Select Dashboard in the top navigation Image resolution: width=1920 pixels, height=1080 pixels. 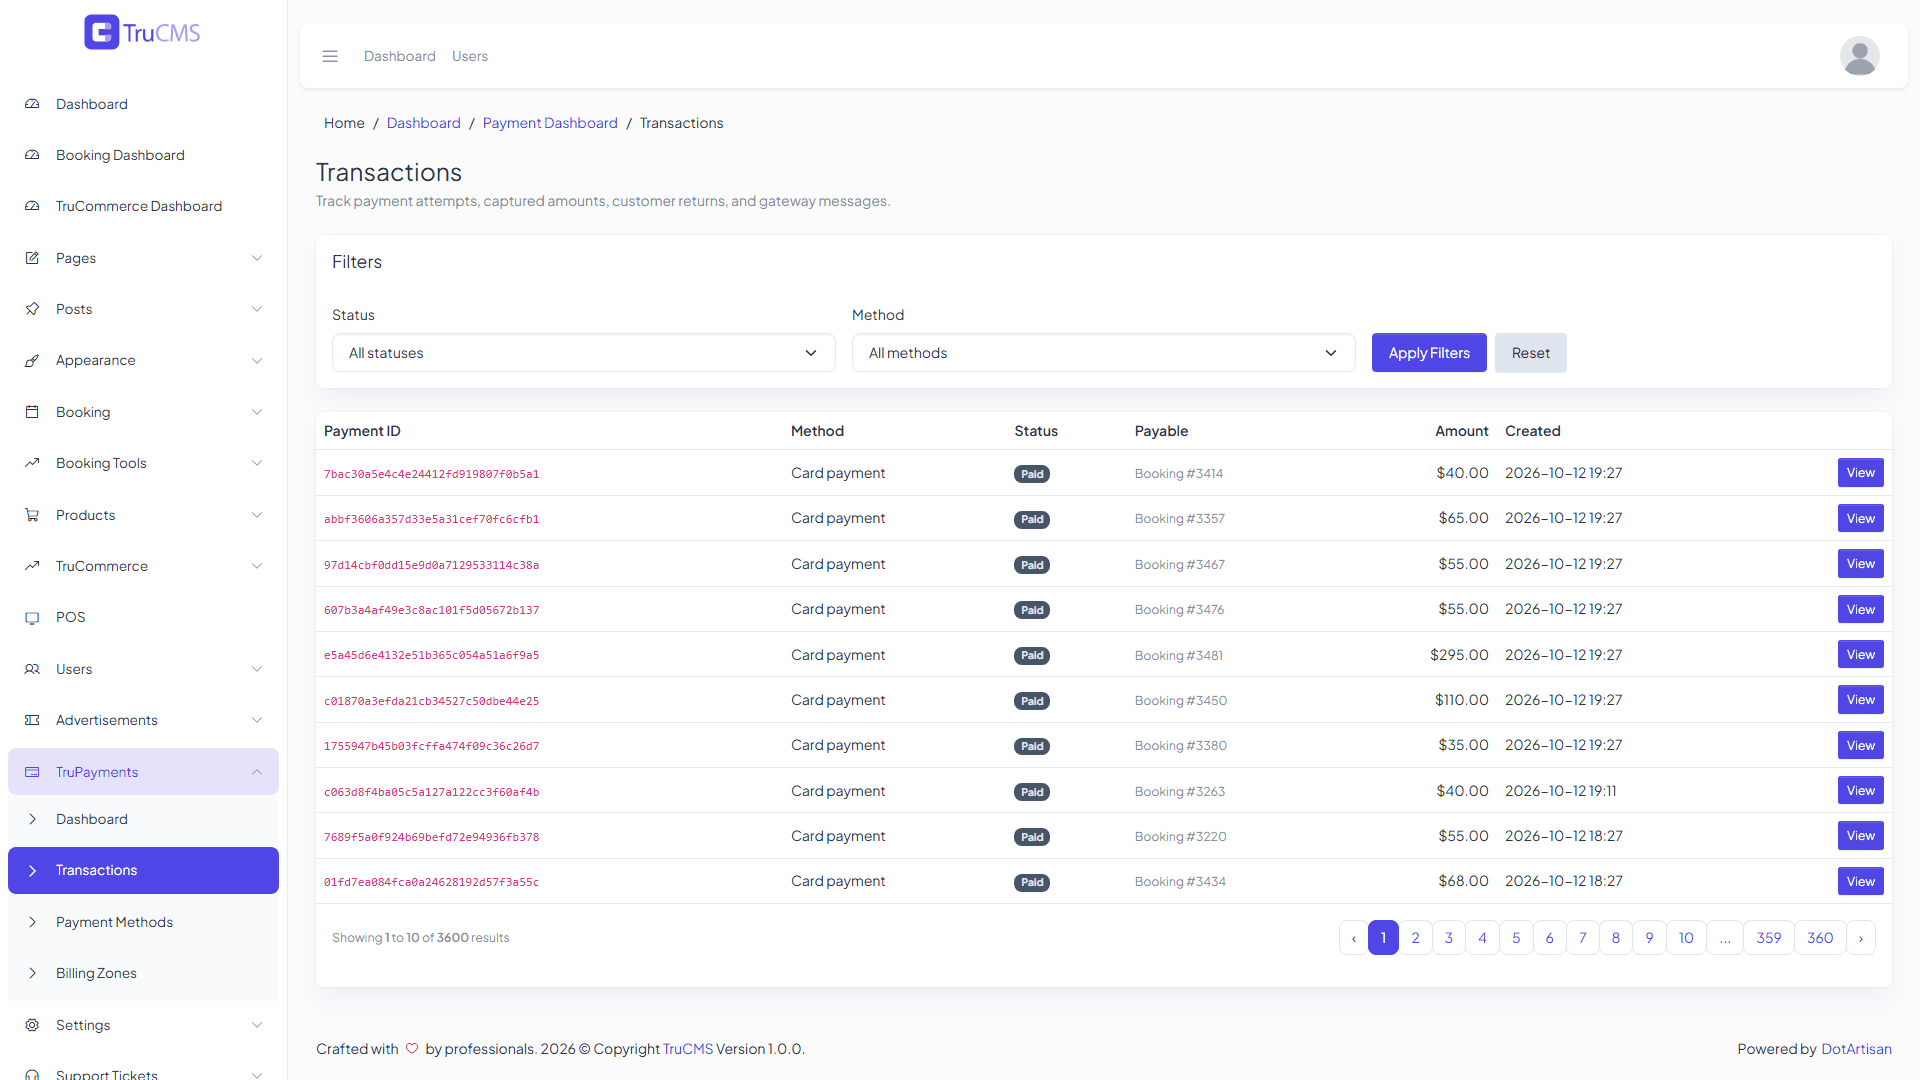coord(399,56)
